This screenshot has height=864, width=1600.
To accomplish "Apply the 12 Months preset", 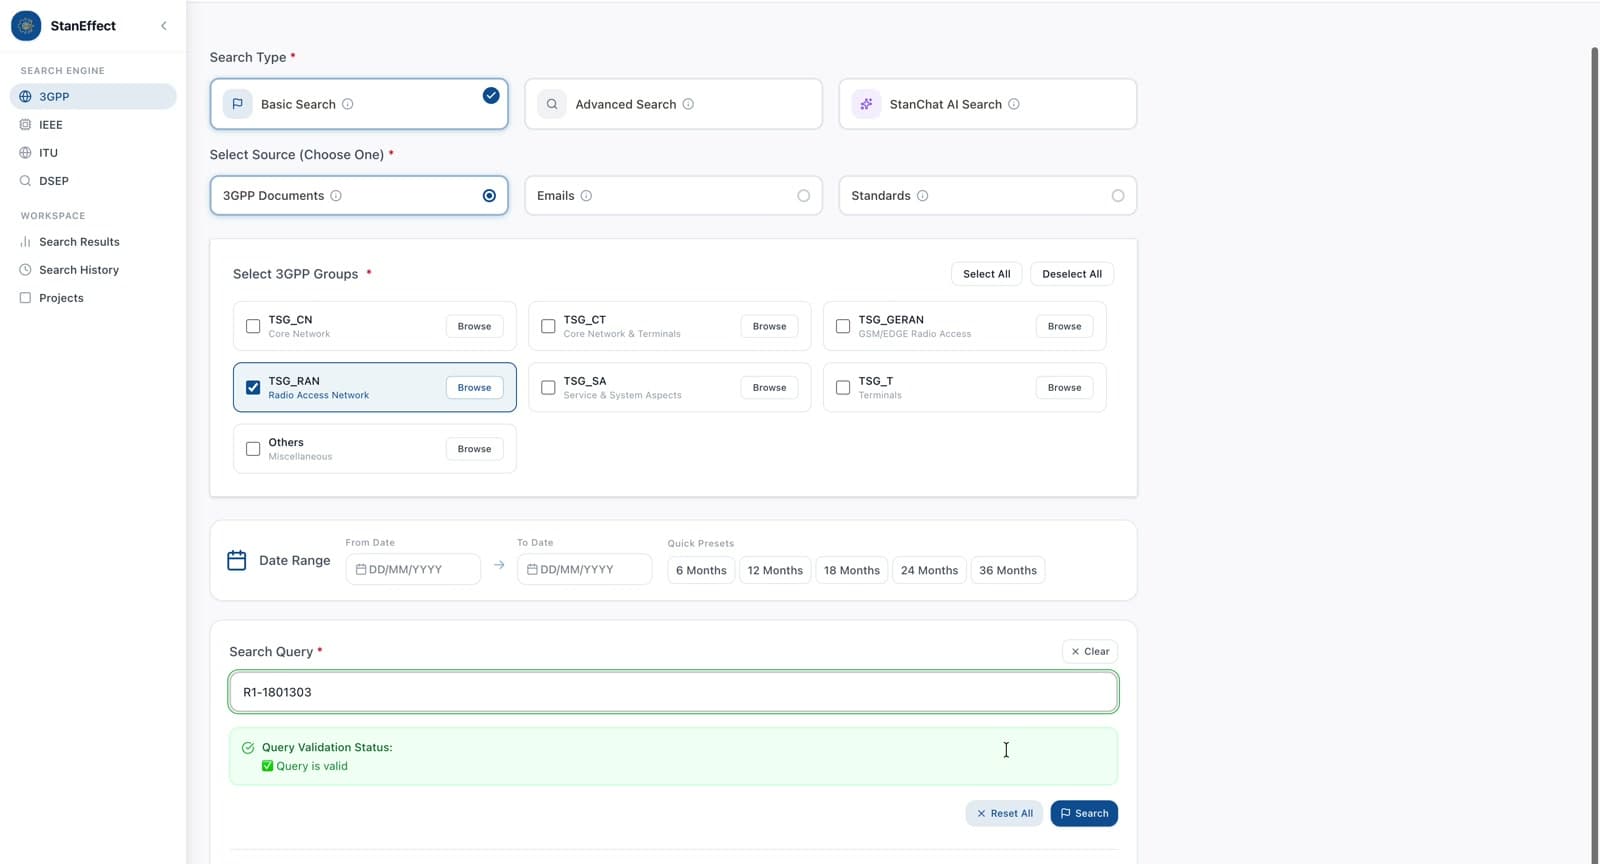I will (775, 570).
